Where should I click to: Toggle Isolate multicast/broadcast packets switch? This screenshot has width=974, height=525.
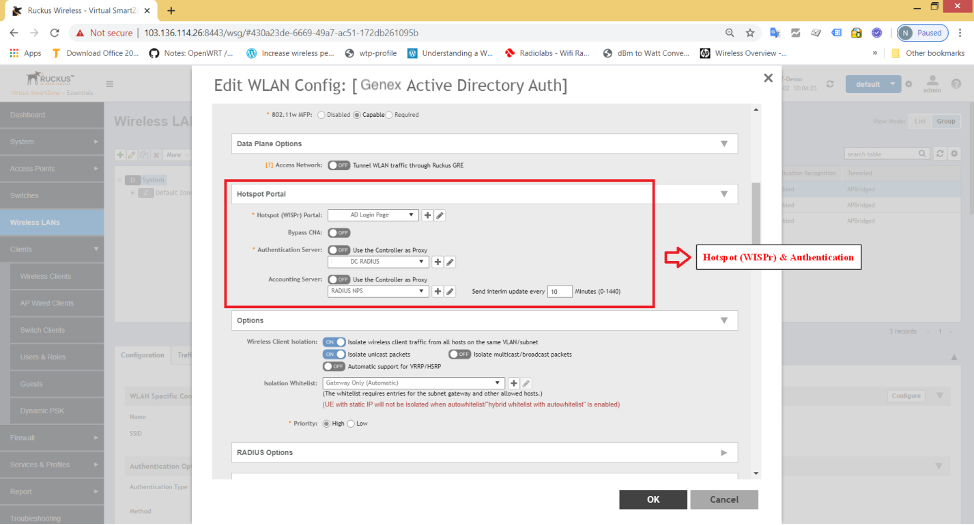tap(460, 354)
